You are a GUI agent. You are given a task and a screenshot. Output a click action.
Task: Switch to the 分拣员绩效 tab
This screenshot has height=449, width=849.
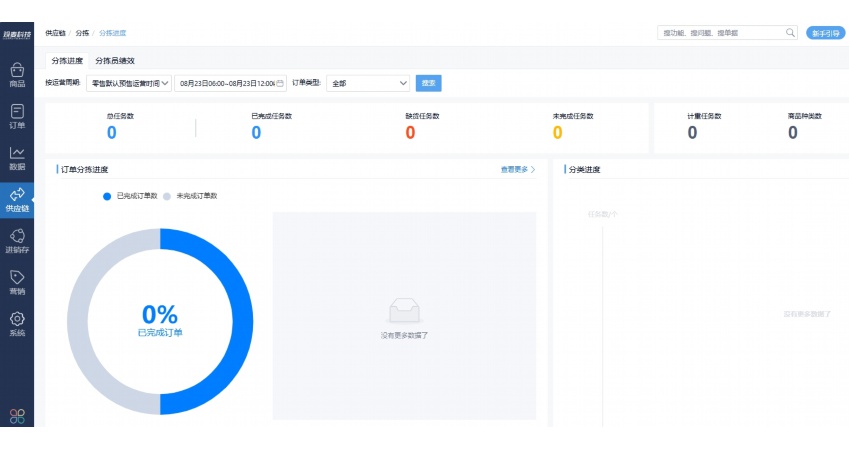pos(115,61)
